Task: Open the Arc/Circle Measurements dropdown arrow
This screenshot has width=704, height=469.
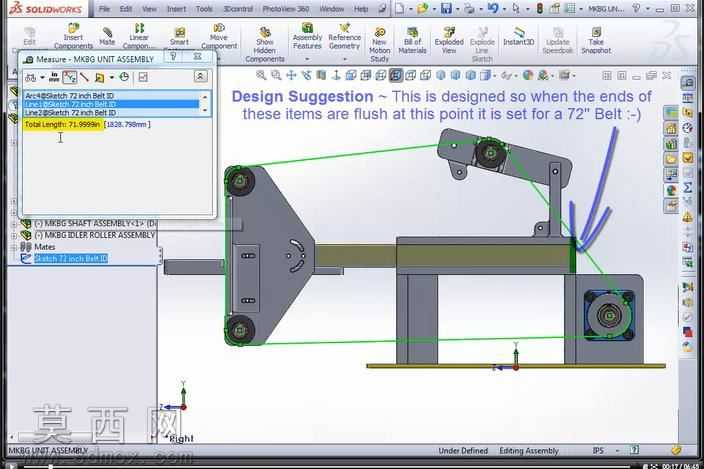Action: pos(42,77)
